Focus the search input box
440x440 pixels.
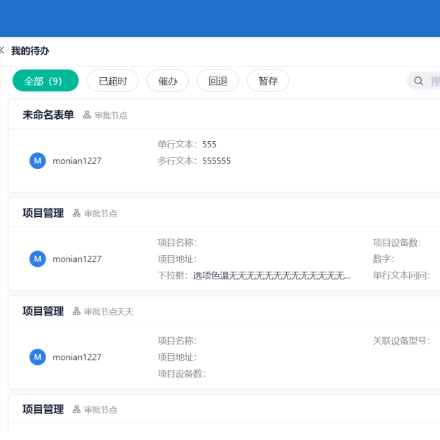click(x=424, y=81)
